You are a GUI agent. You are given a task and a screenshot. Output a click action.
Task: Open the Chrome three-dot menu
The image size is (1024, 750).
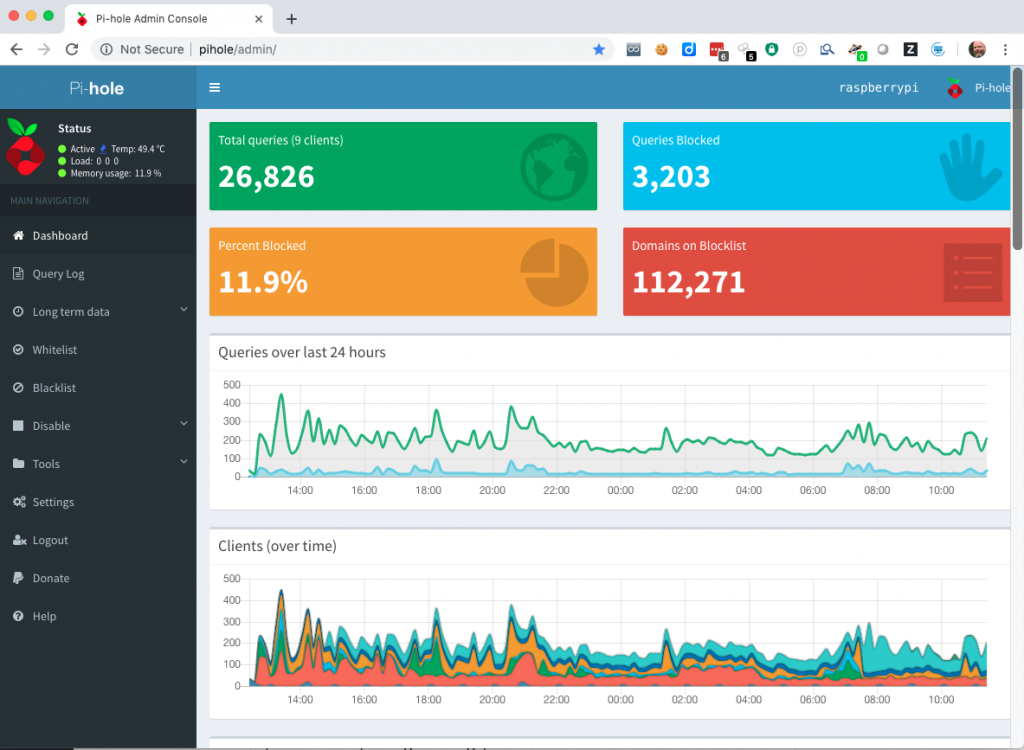1005,49
